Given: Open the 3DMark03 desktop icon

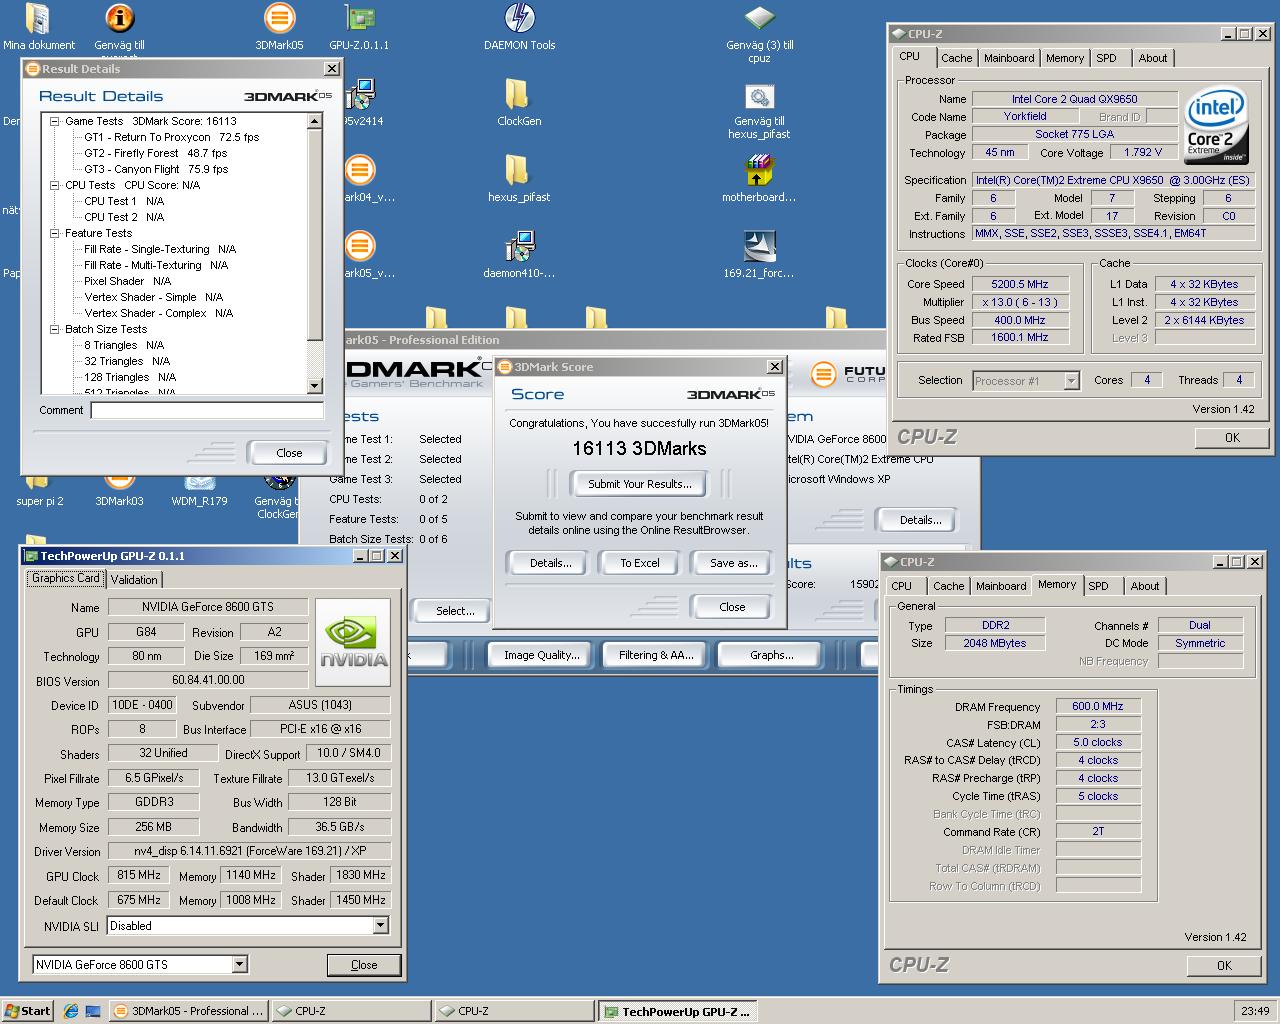Looking at the screenshot, I should [119, 483].
